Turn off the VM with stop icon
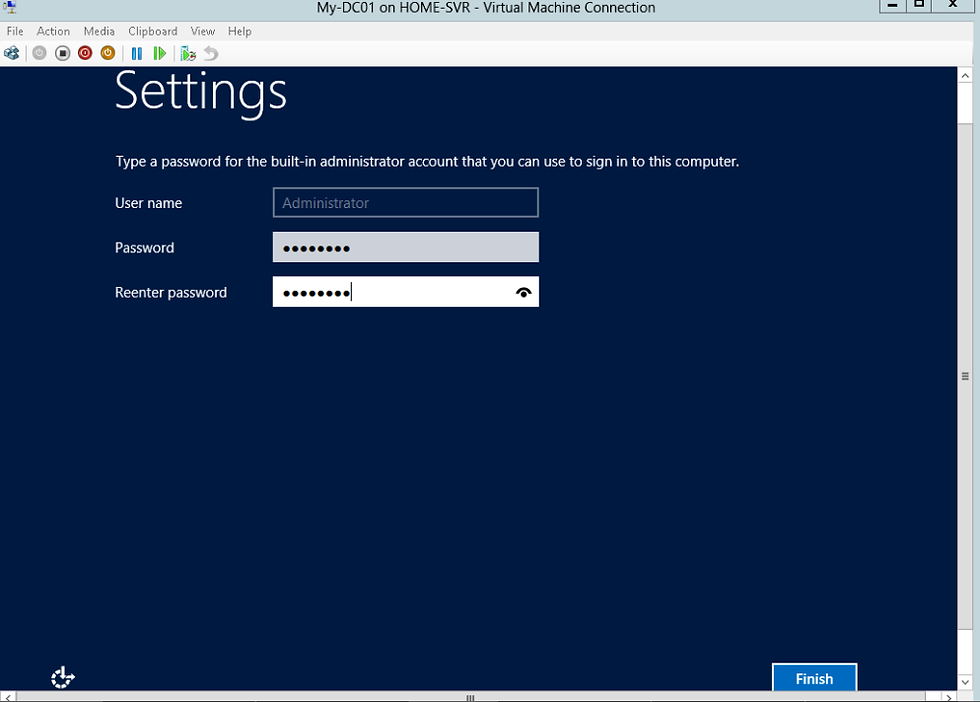Viewport: 980px width, 702px height. pos(62,53)
